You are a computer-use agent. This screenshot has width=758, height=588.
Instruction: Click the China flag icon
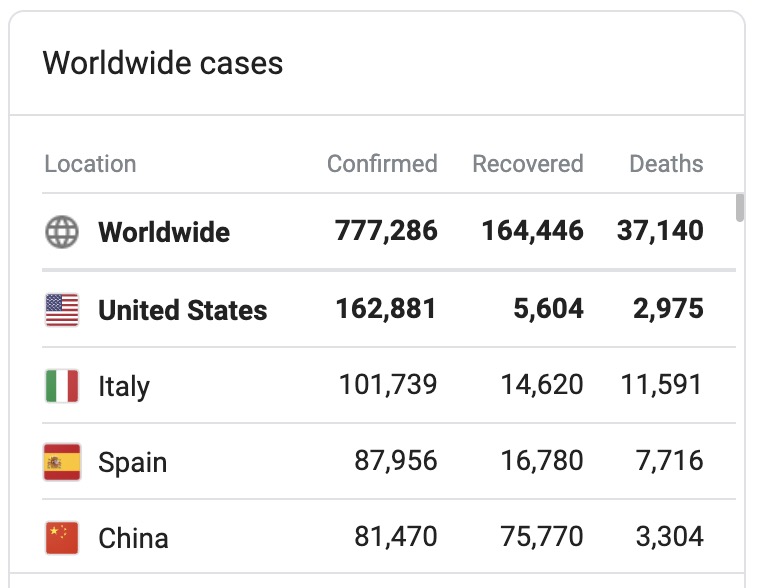(x=62, y=538)
